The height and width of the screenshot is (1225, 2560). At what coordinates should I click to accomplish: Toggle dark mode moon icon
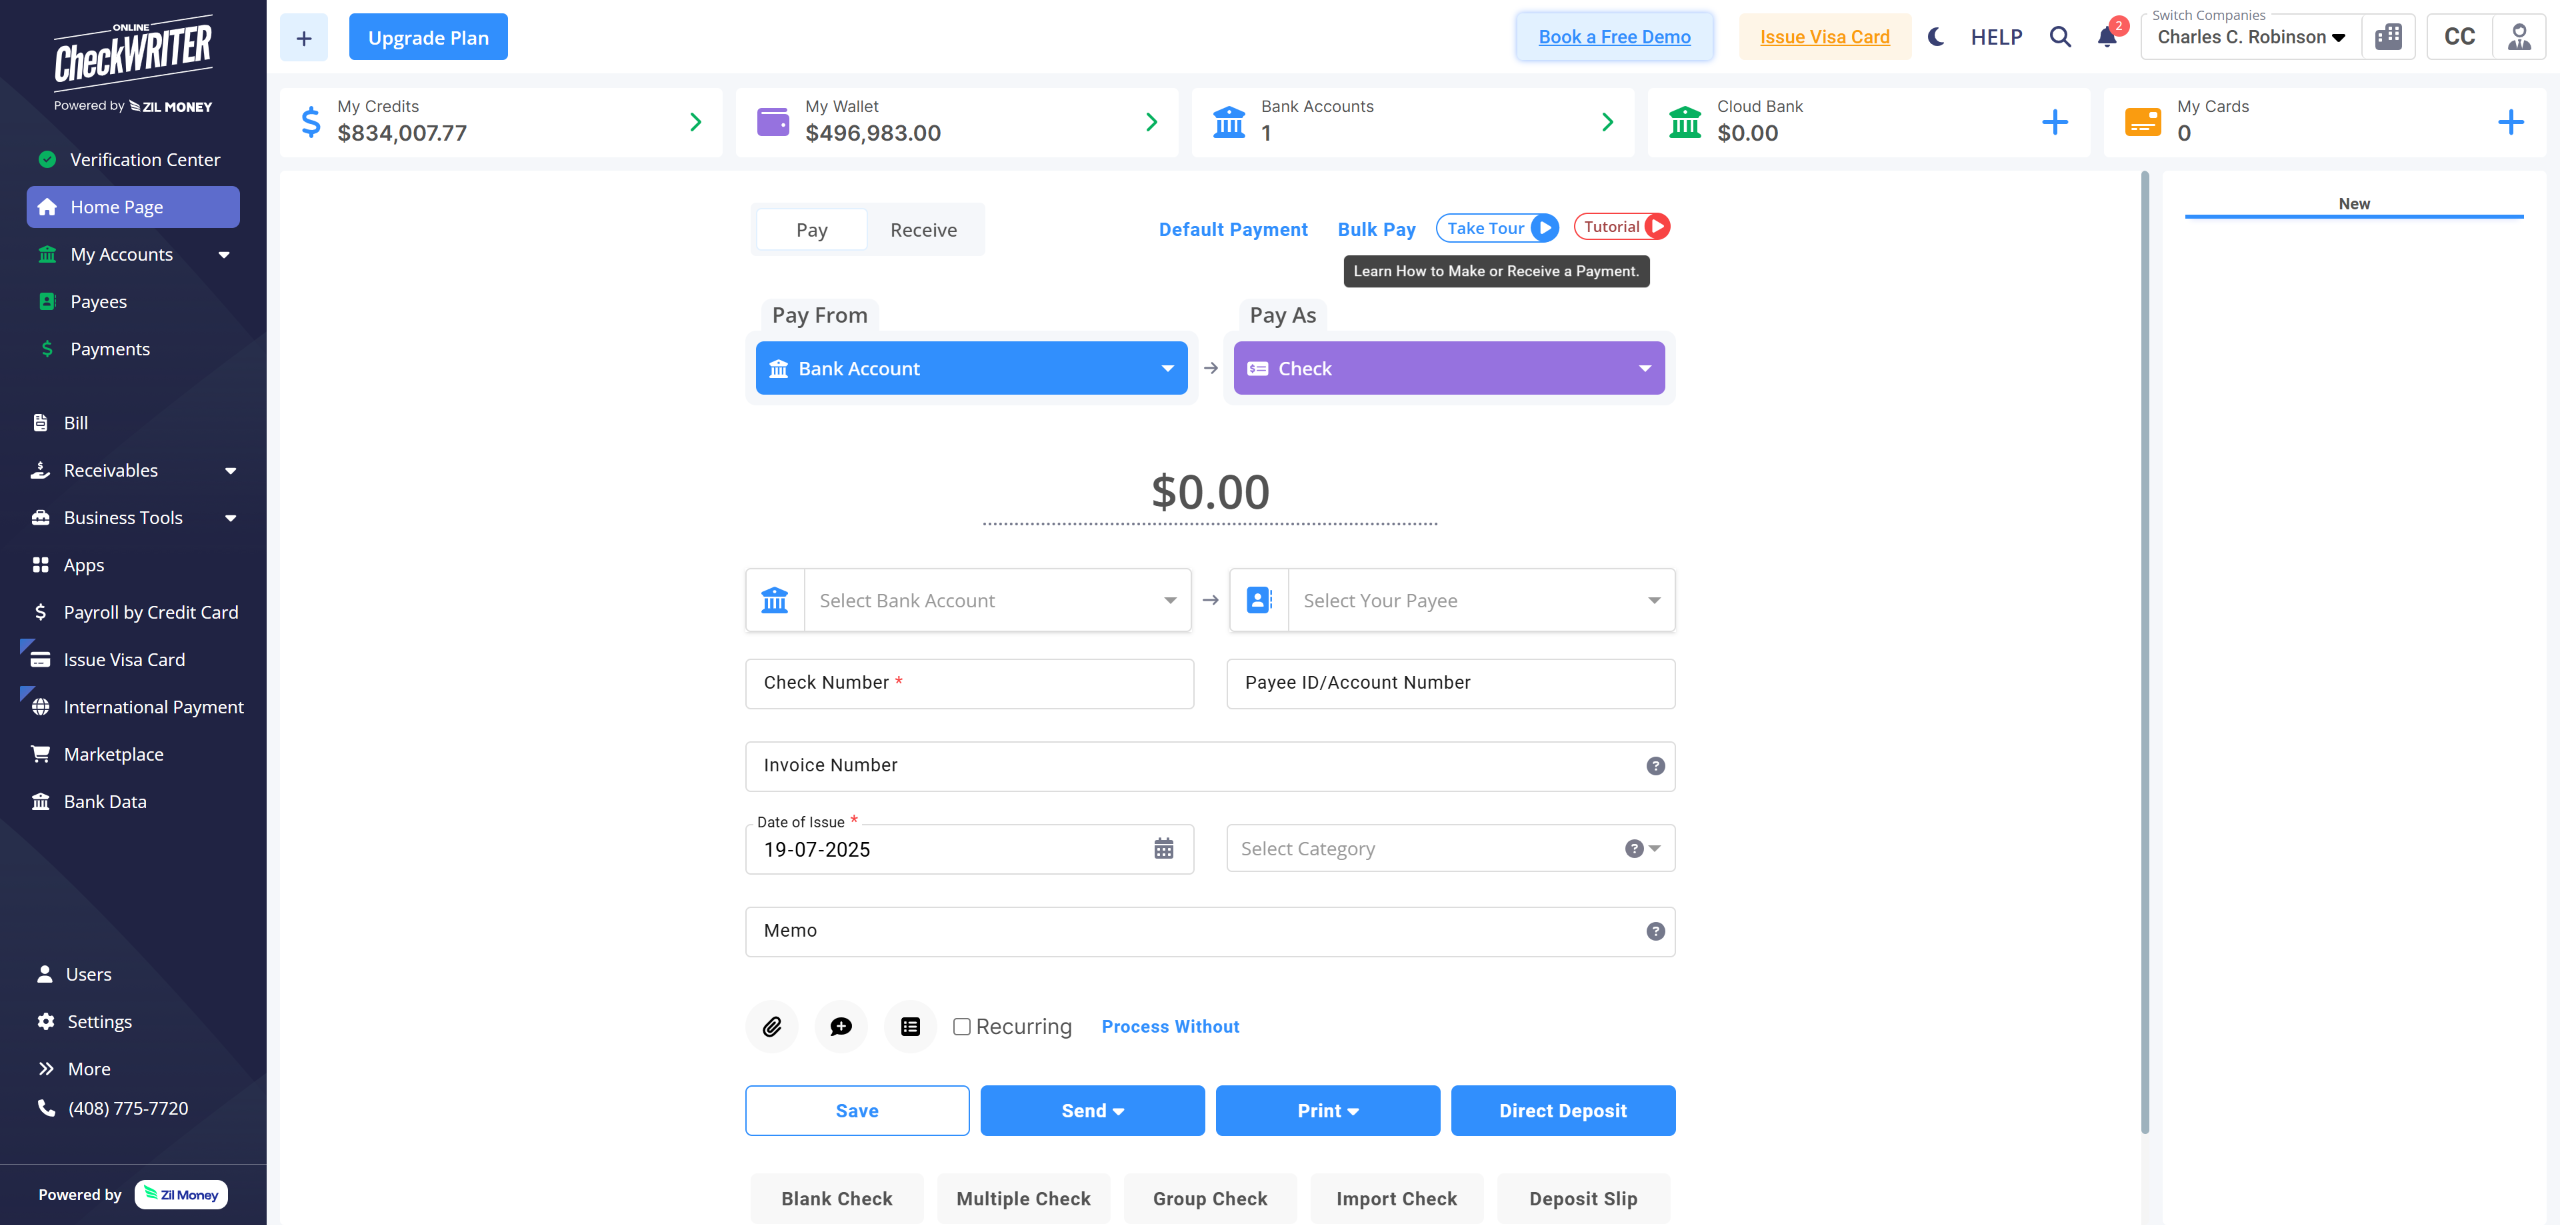pyautogui.click(x=1936, y=37)
